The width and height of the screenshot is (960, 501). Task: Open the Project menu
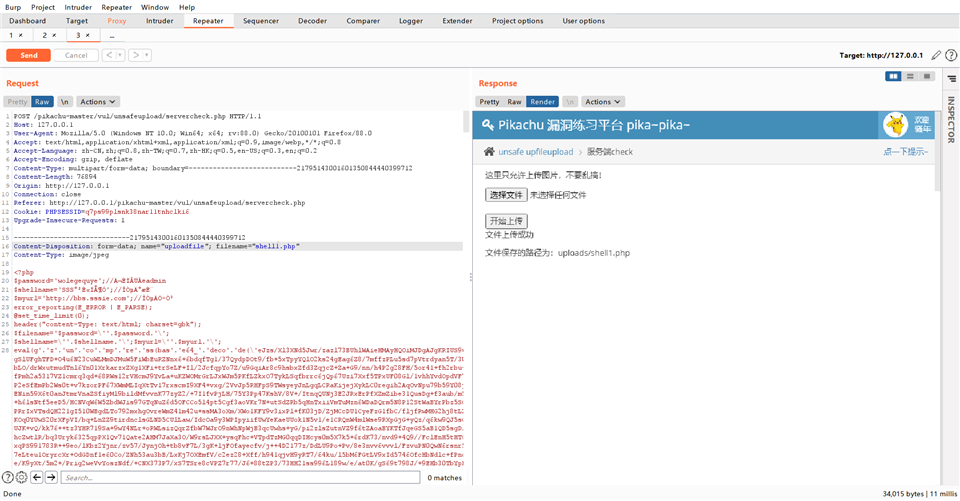click(43, 7)
